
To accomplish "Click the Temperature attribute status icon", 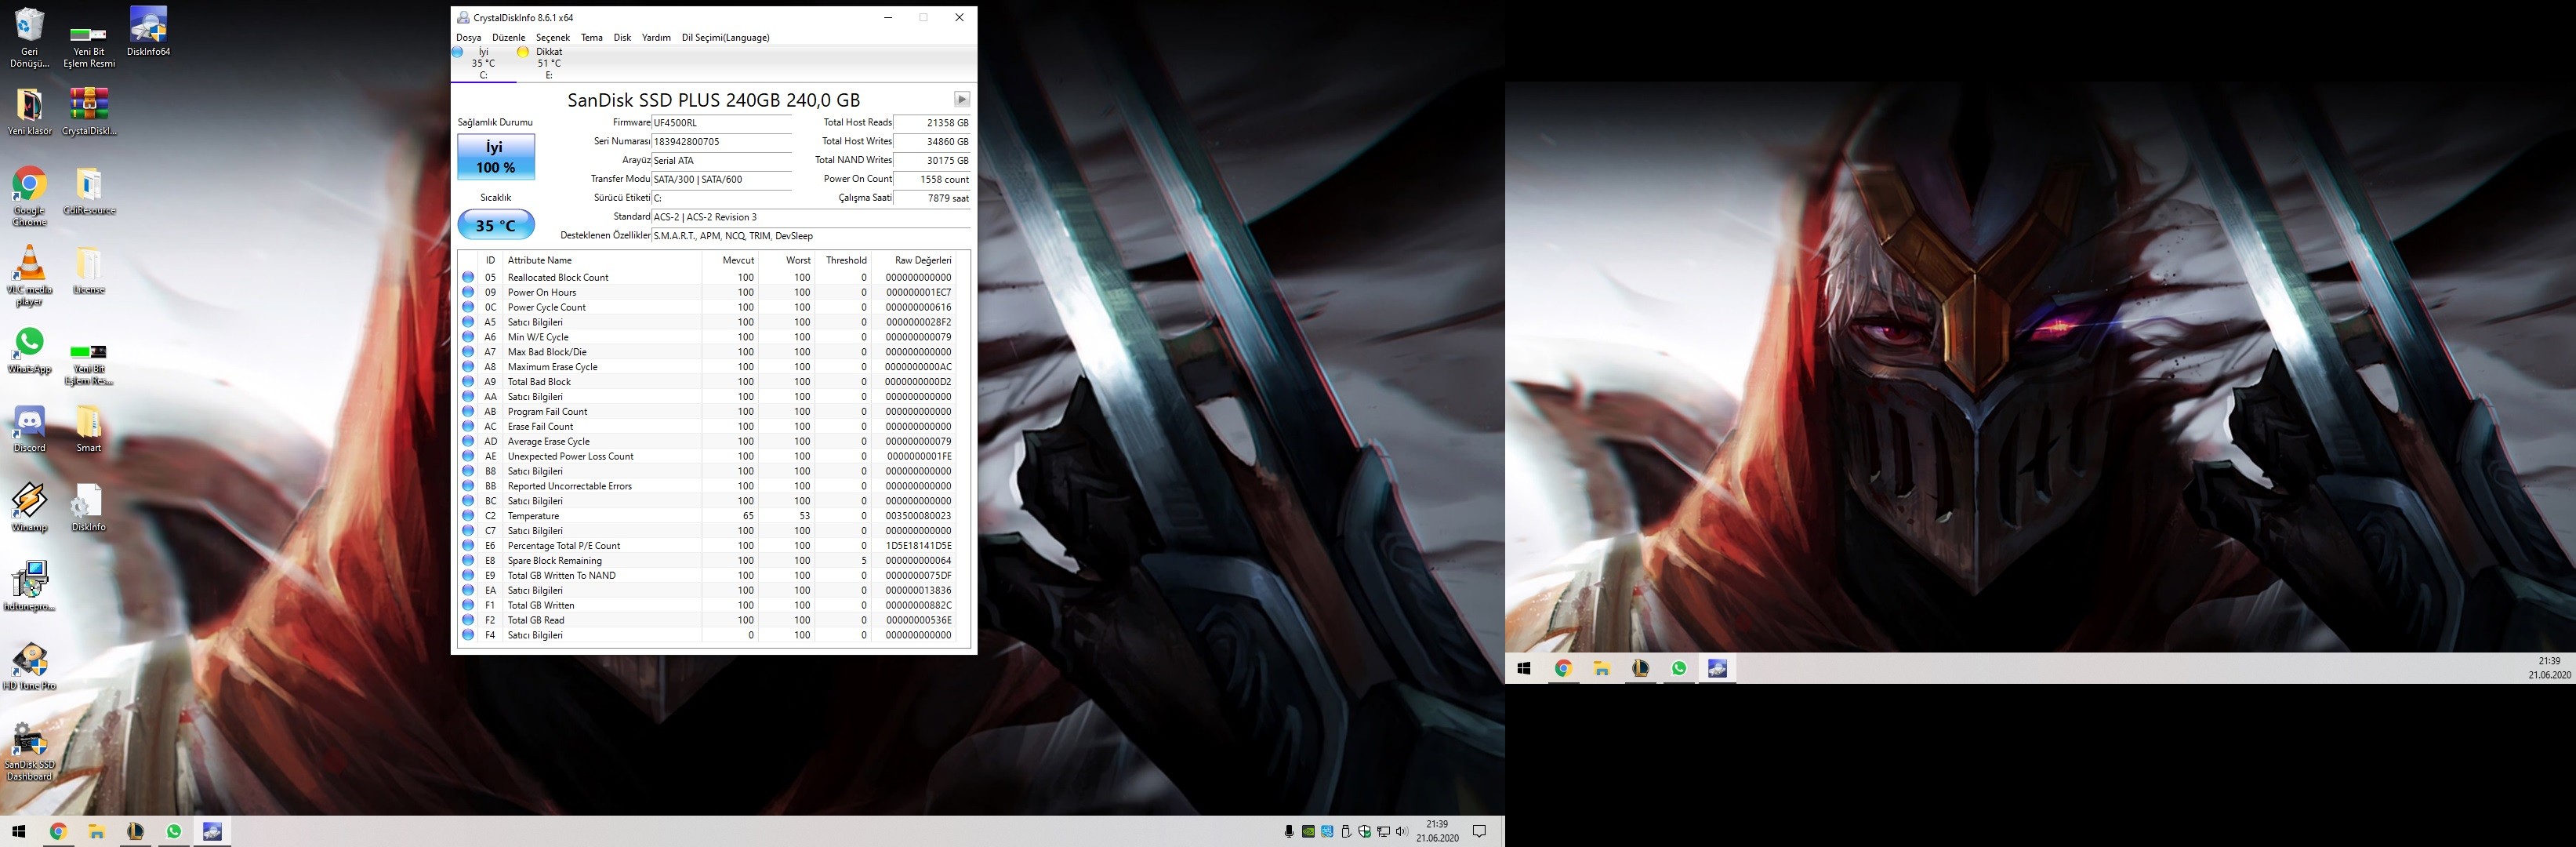I will pos(467,516).
